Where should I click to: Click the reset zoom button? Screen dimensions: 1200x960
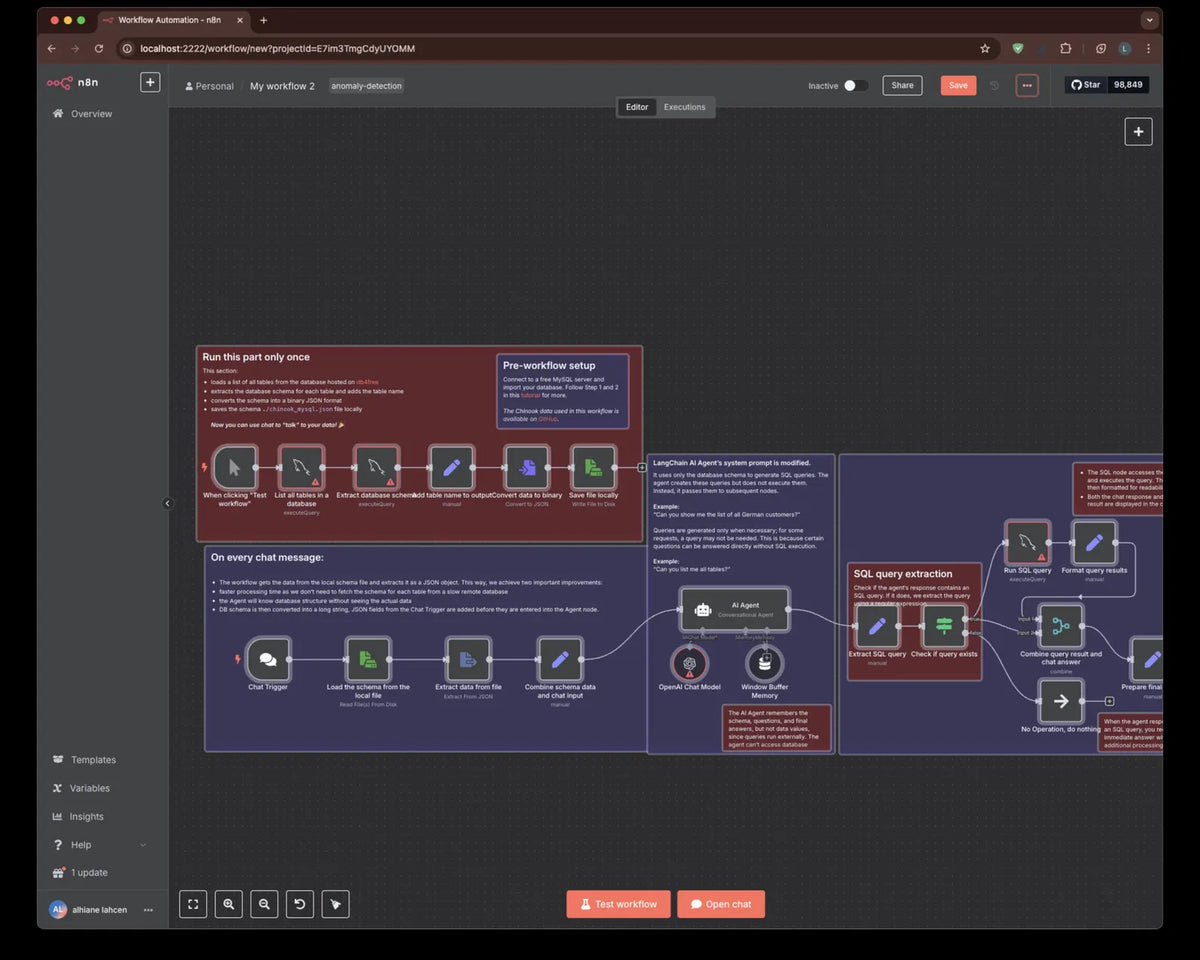[300, 904]
